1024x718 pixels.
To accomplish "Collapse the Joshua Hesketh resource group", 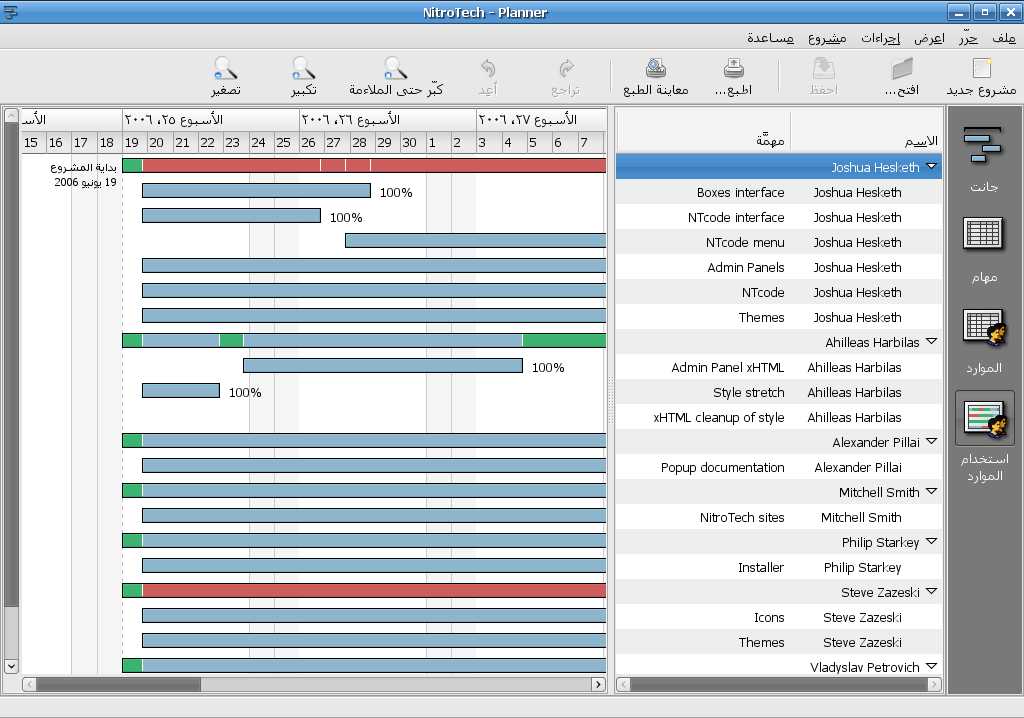I will [931, 167].
